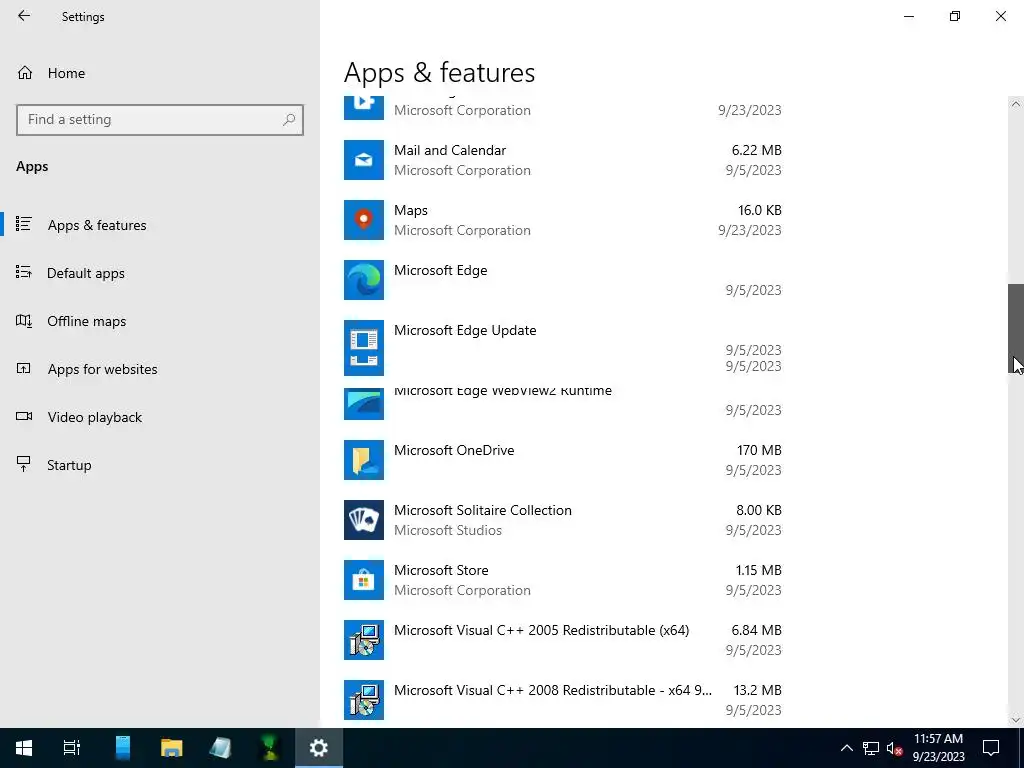
Task: Select Visual C++ 2008 Redistributable name
Action: (553, 691)
